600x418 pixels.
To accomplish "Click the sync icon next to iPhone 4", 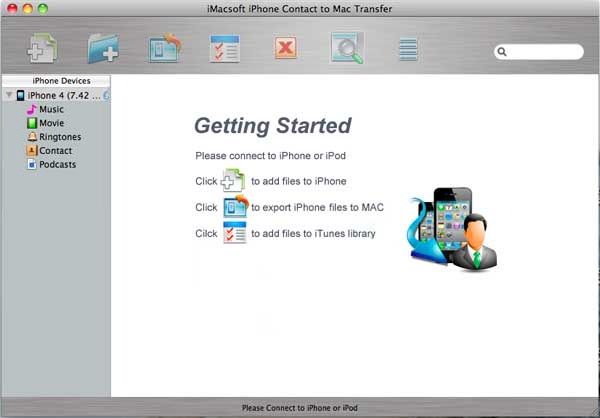I will click(106, 95).
